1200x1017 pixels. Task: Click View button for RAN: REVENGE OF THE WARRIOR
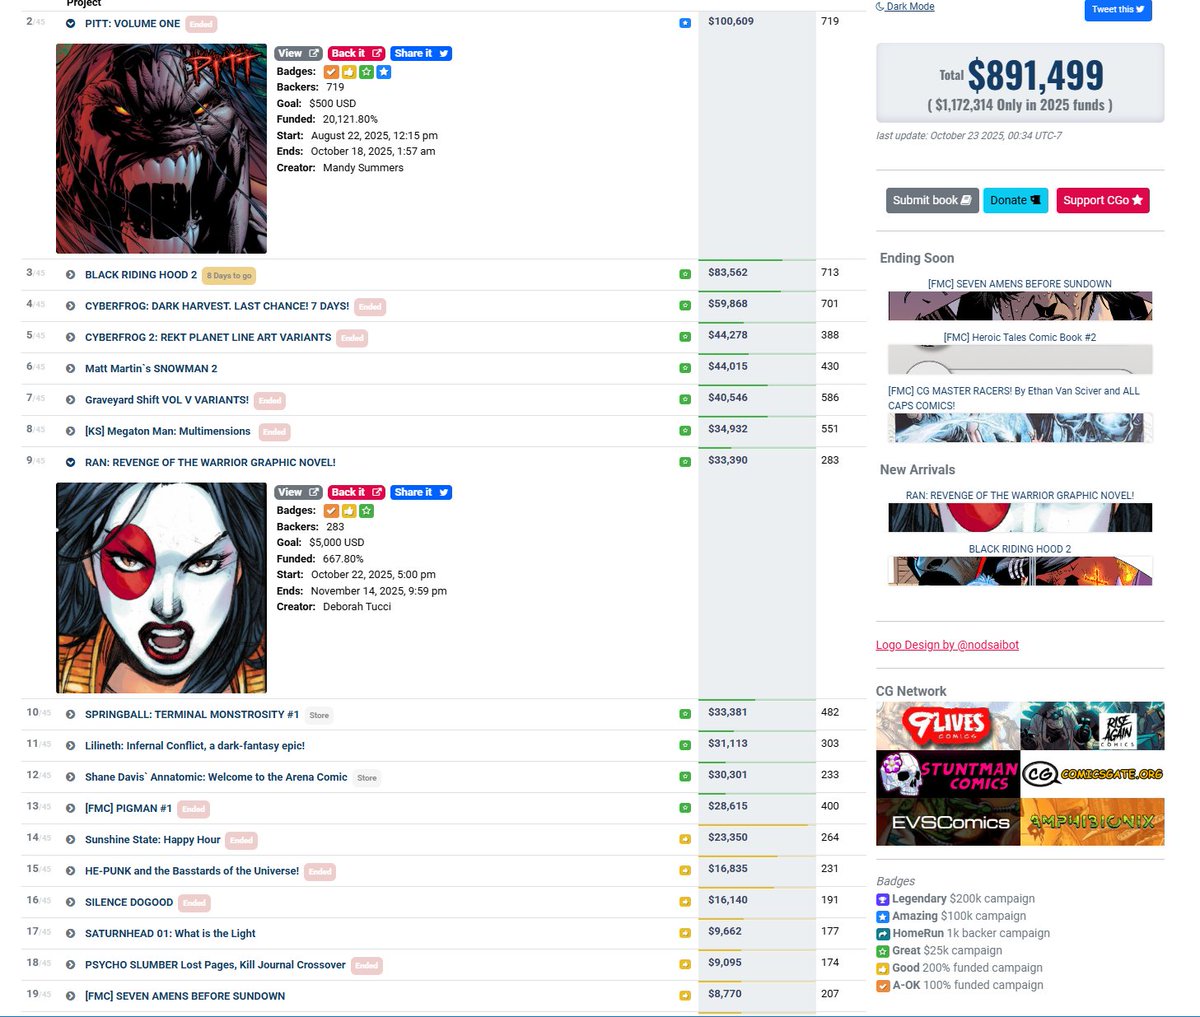[x=298, y=492]
